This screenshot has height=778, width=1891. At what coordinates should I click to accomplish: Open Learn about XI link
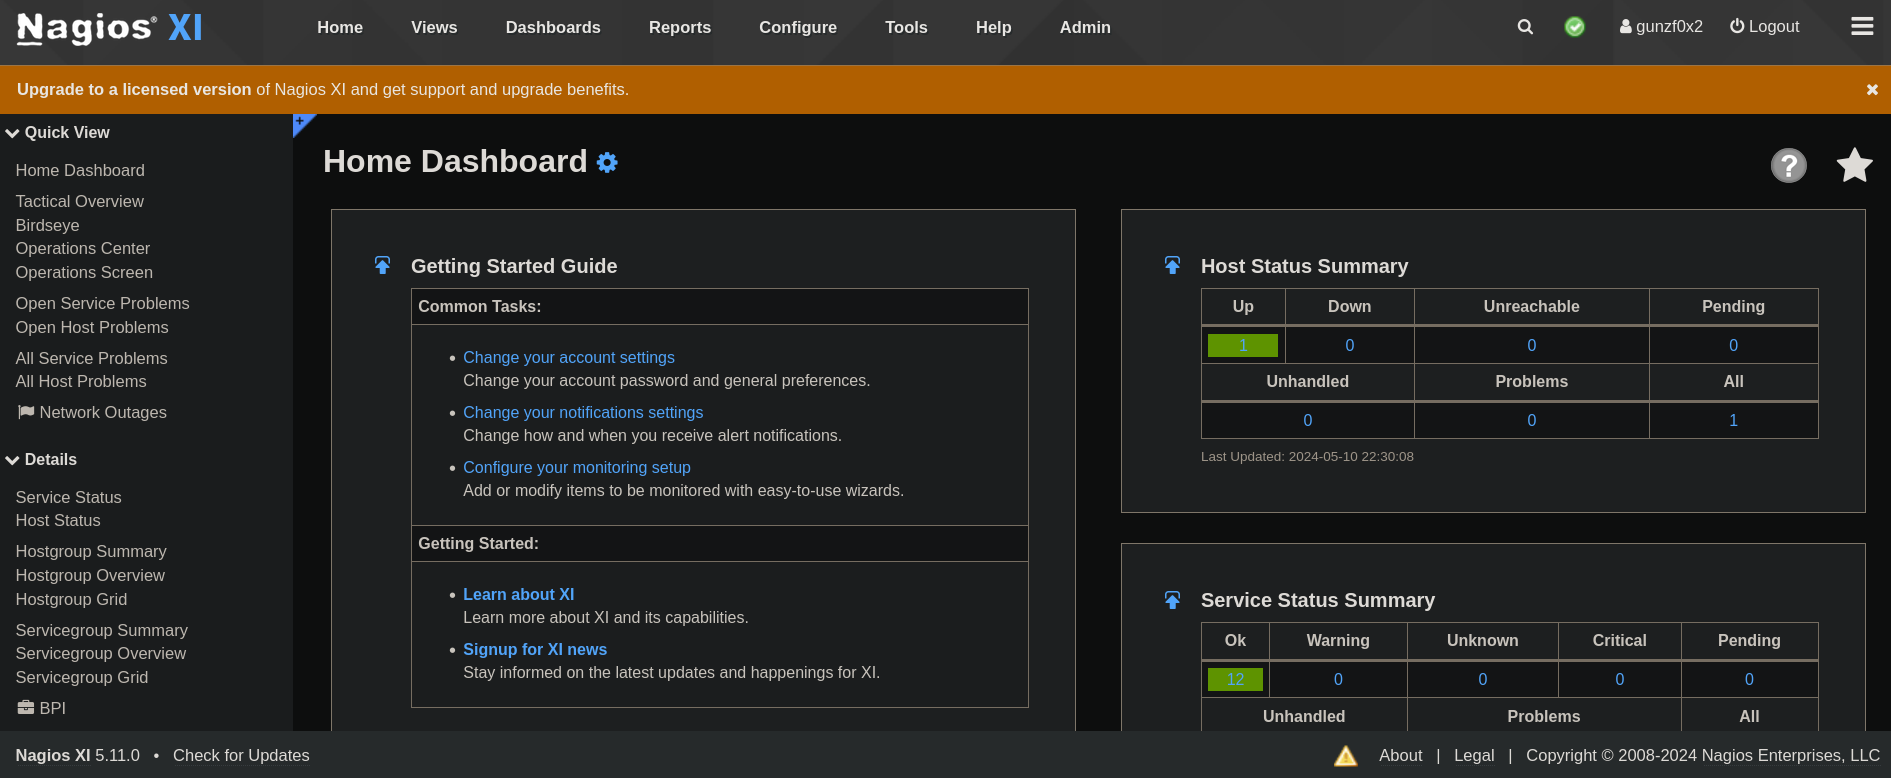tap(518, 594)
